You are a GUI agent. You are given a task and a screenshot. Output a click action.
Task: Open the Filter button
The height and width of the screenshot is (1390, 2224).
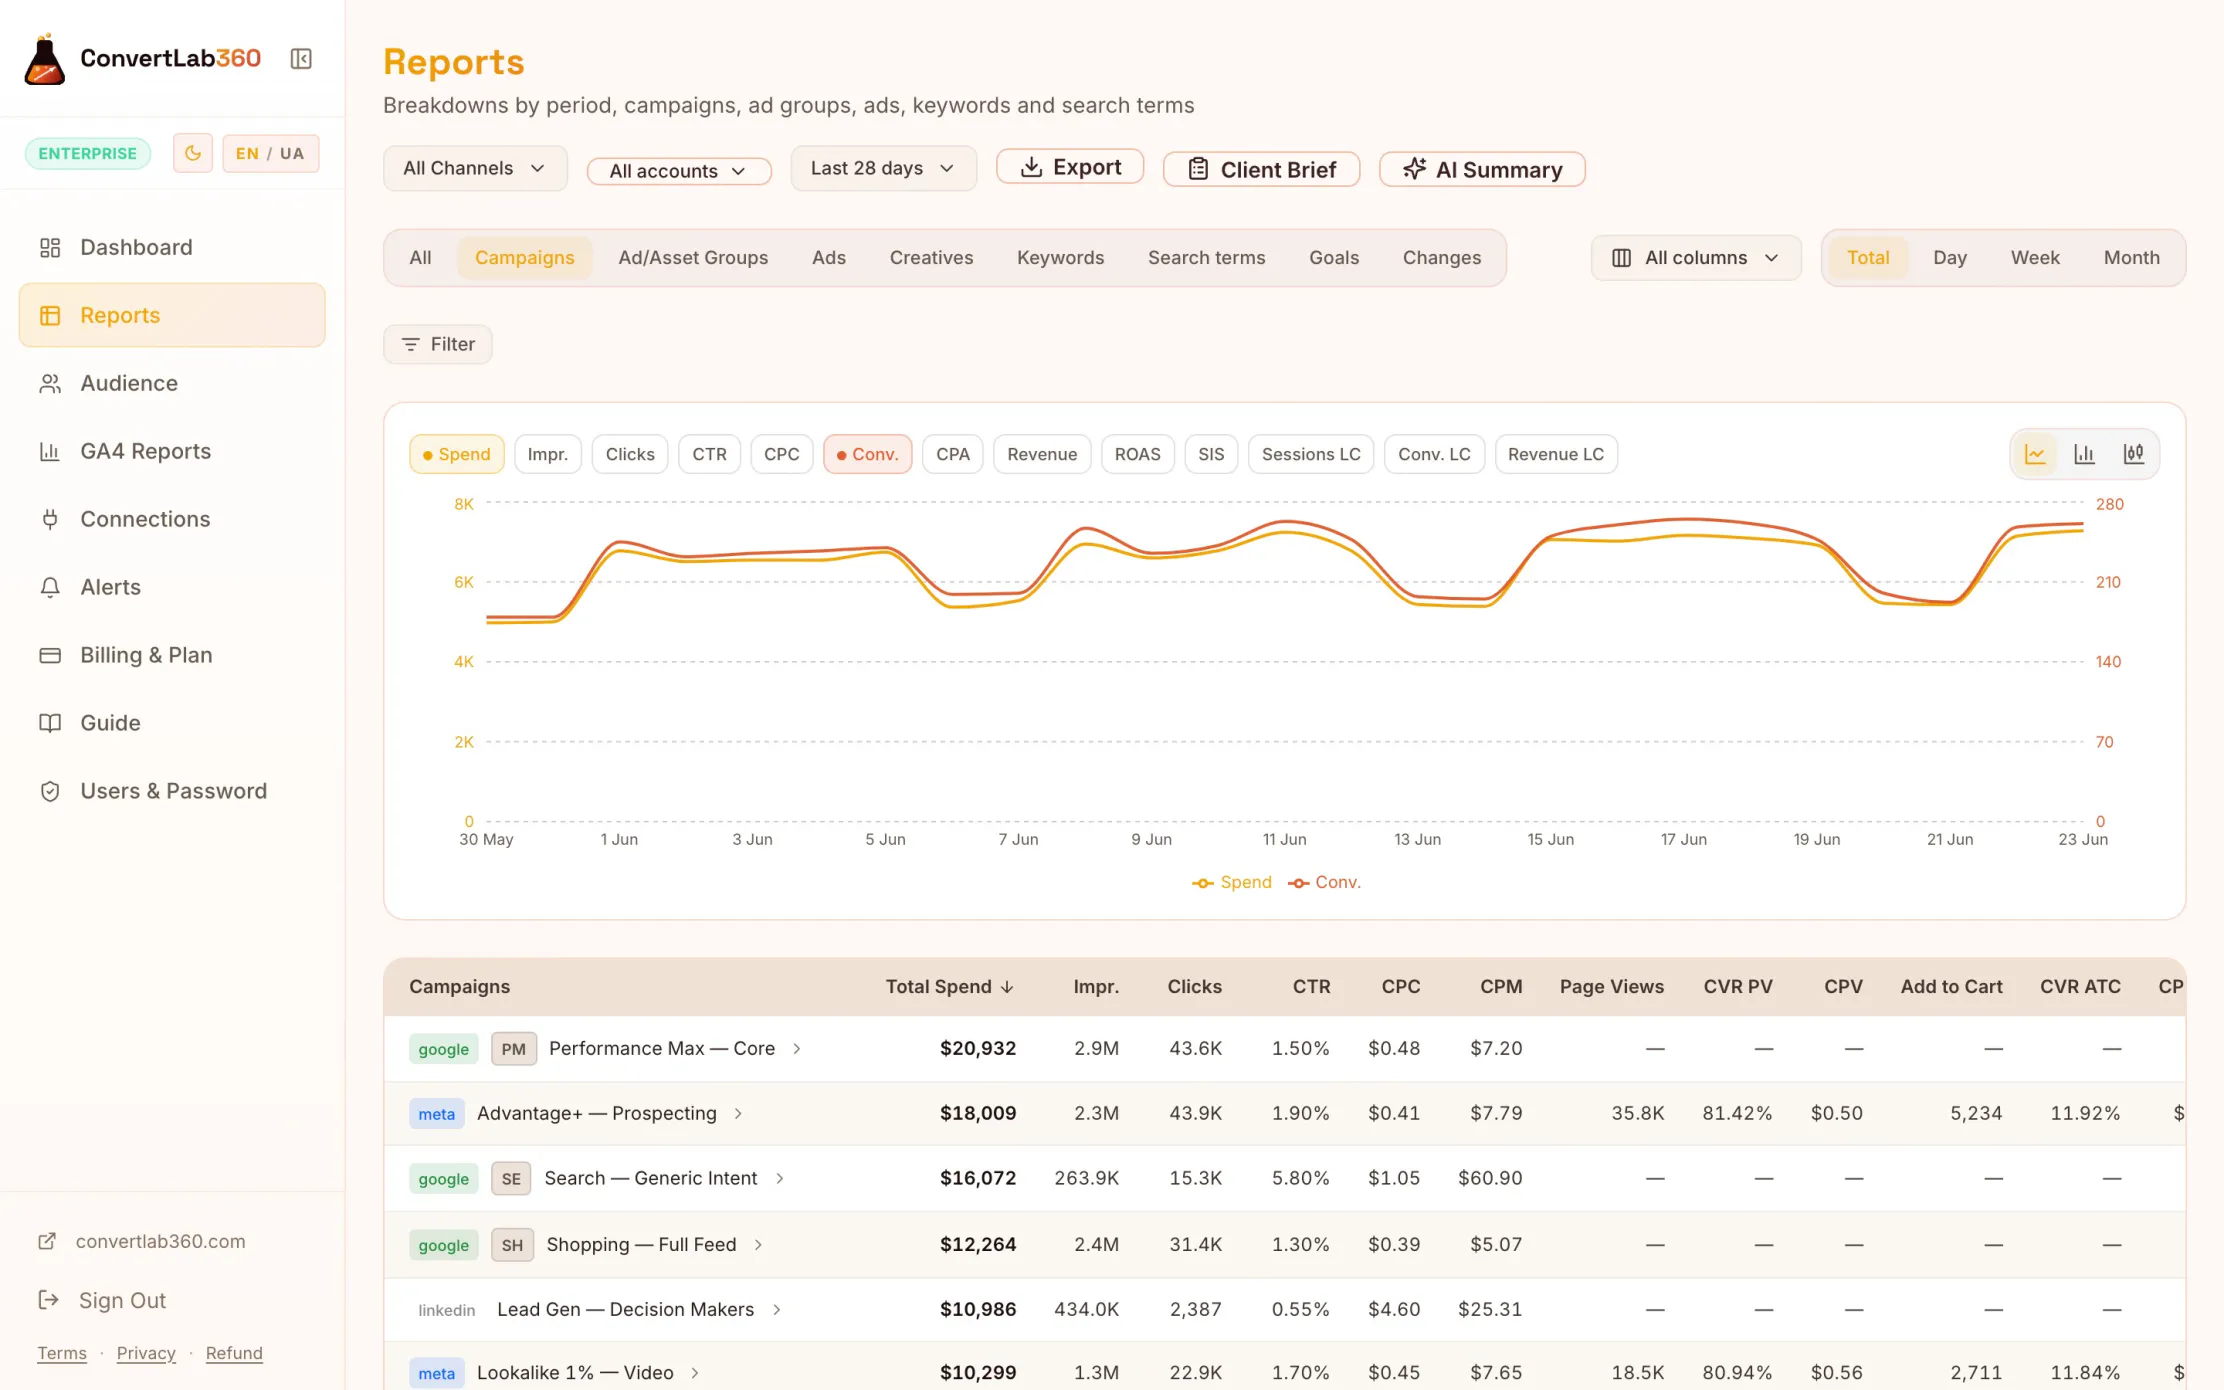pyautogui.click(x=438, y=344)
